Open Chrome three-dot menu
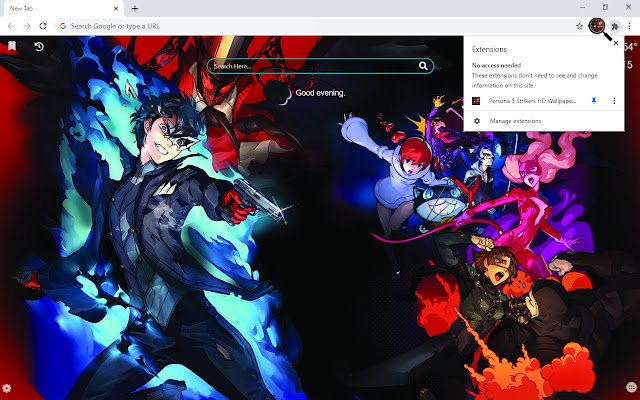 [x=629, y=27]
